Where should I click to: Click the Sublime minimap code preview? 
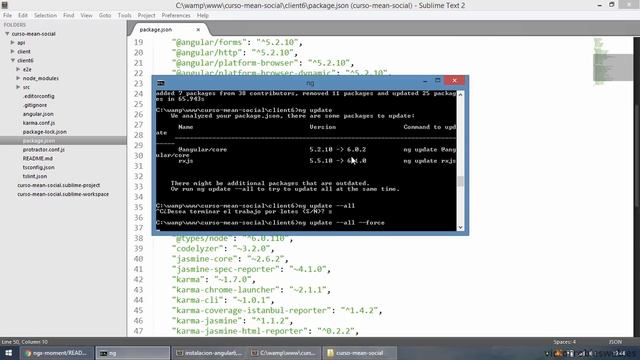612,61
